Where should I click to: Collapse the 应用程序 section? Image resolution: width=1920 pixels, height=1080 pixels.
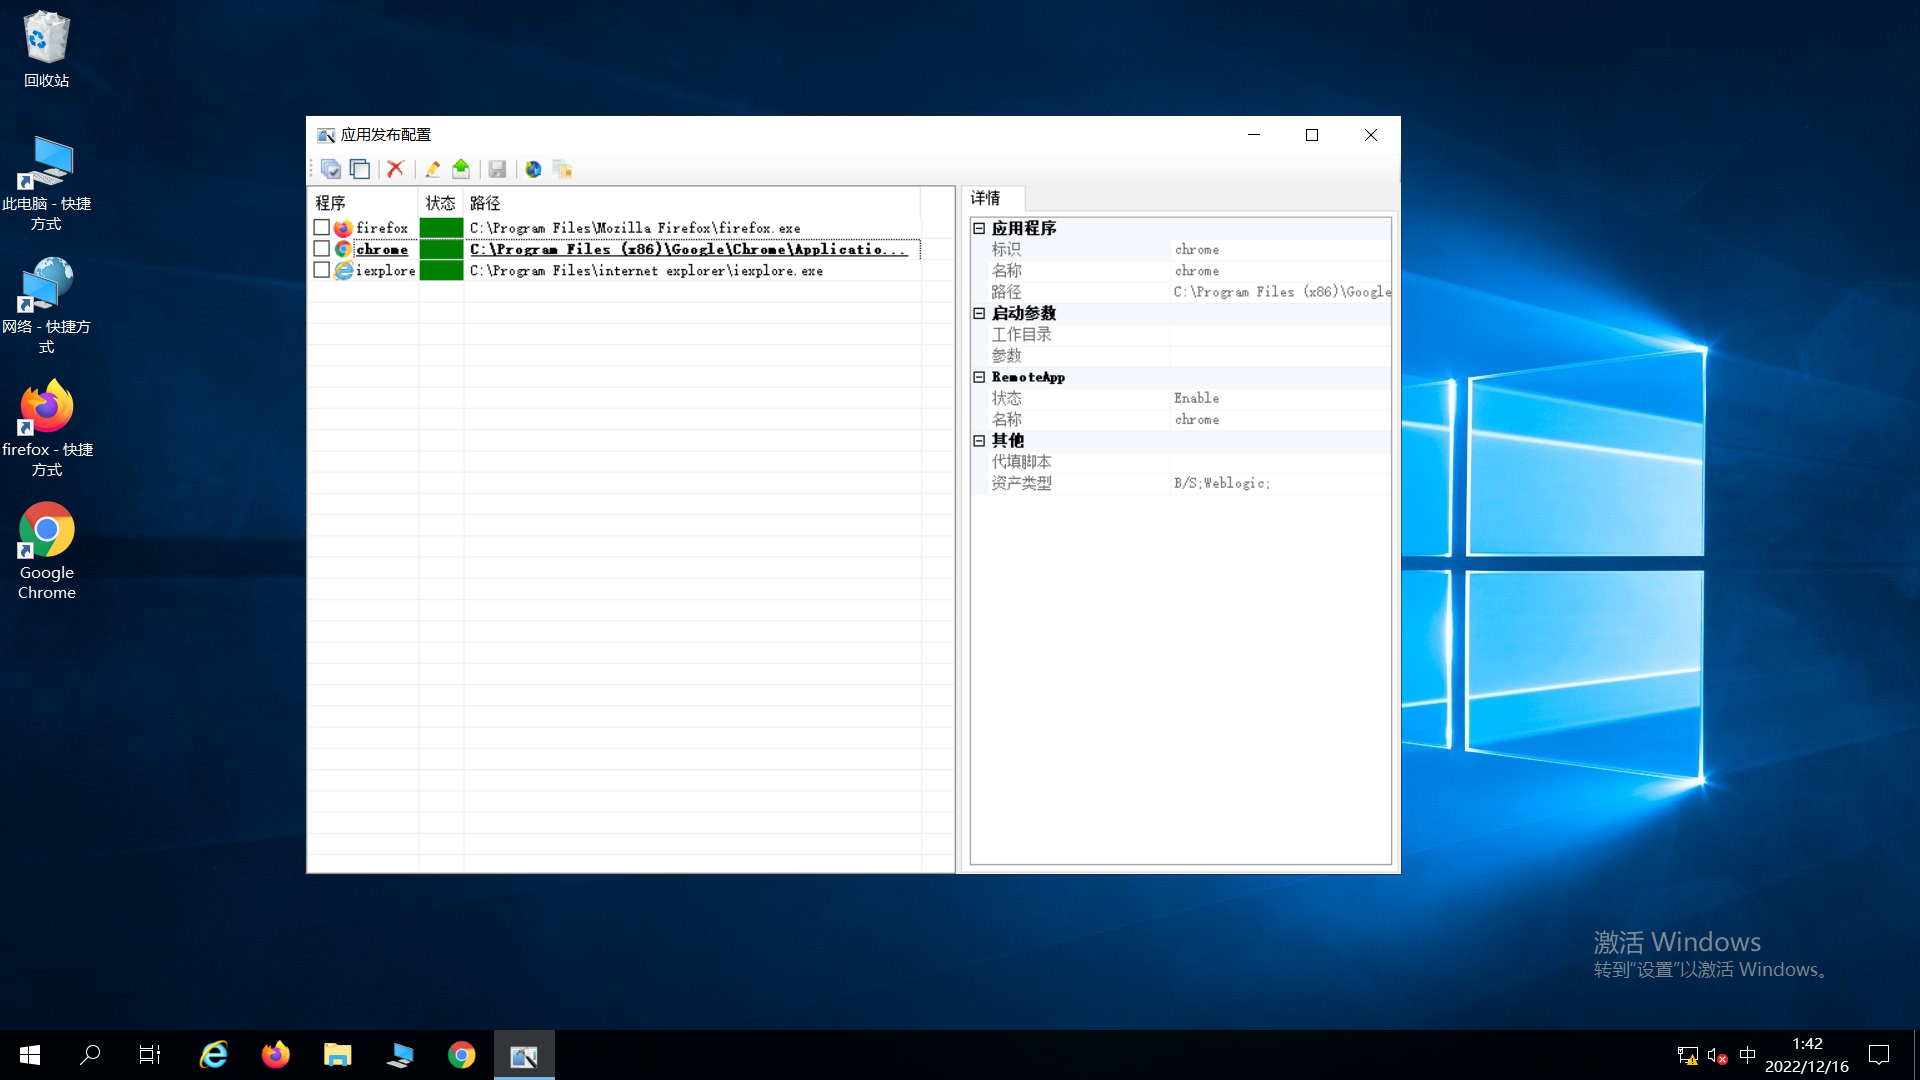[979, 228]
